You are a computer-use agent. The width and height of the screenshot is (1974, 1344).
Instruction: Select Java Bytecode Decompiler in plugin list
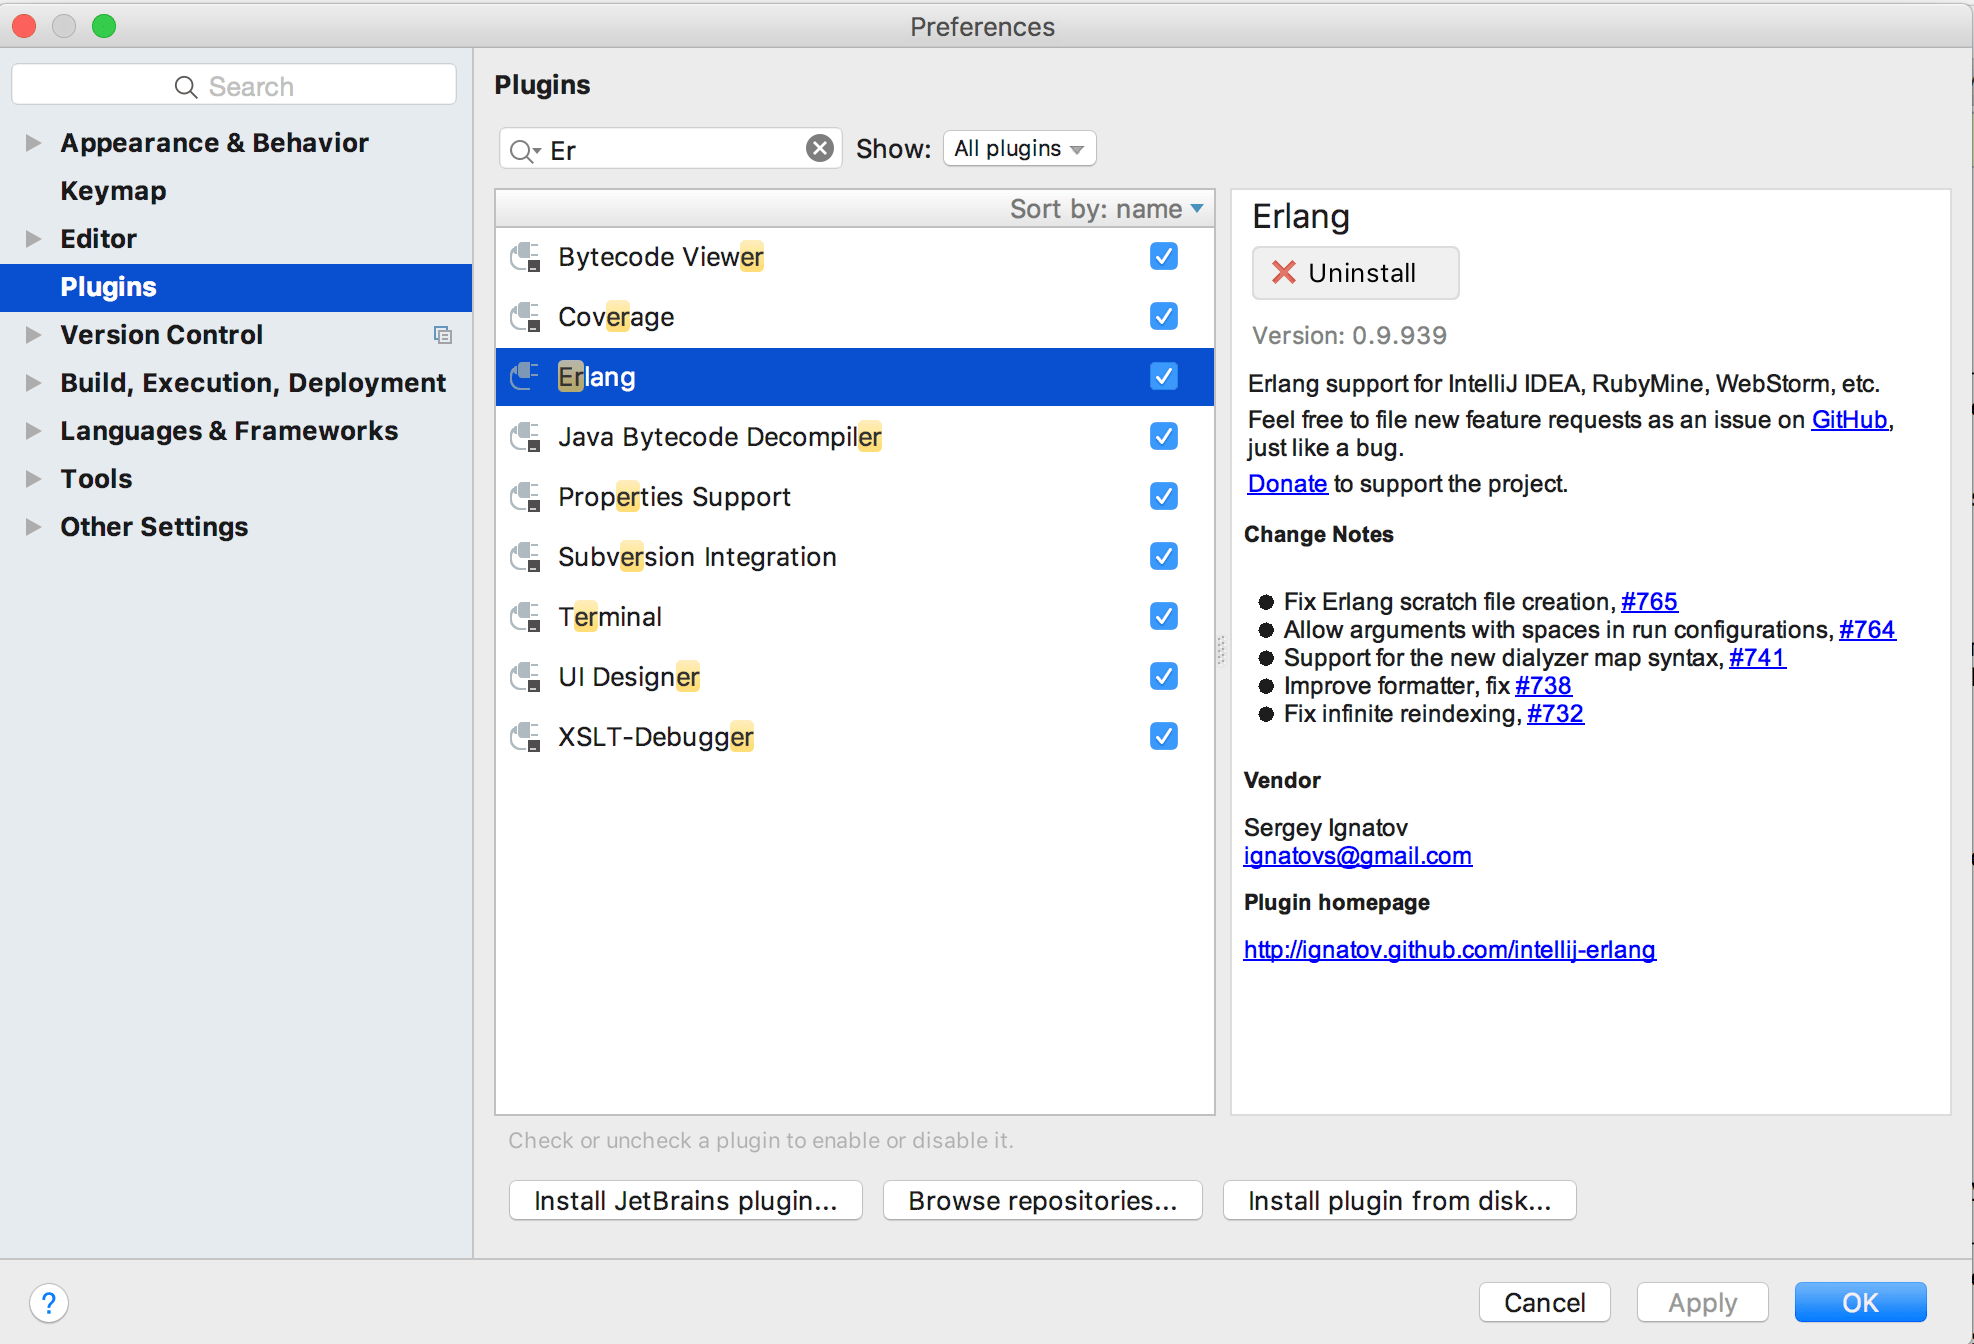coord(719,437)
